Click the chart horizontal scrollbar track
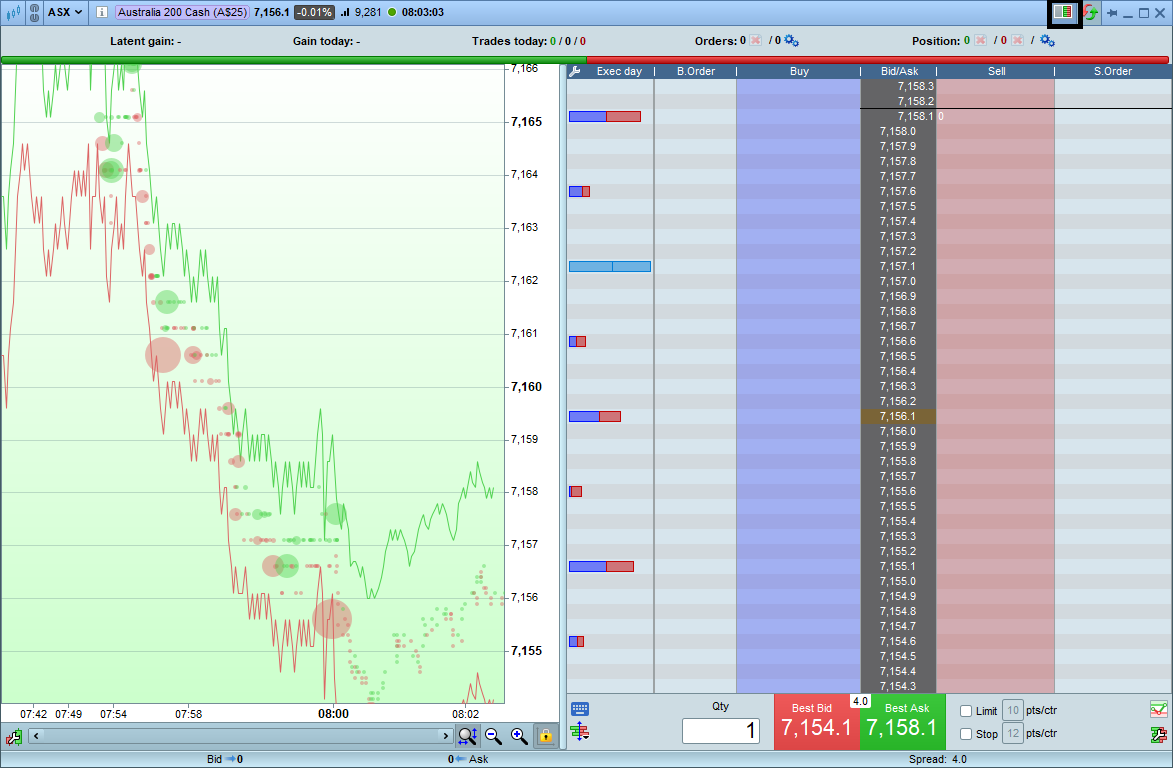 click(240, 736)
